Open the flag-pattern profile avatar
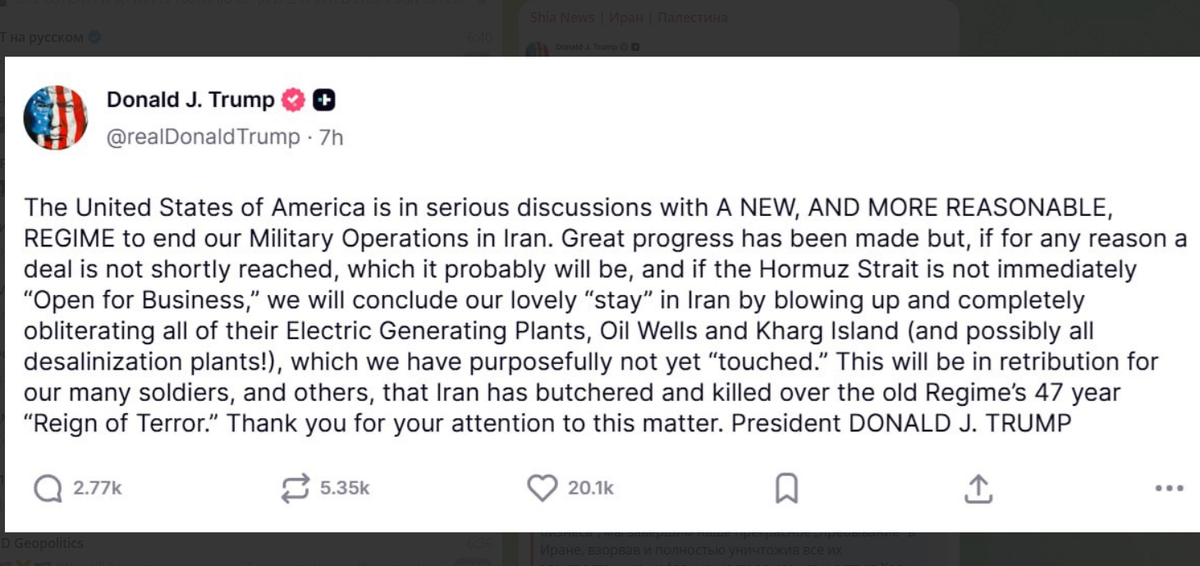 click(57, 118)
